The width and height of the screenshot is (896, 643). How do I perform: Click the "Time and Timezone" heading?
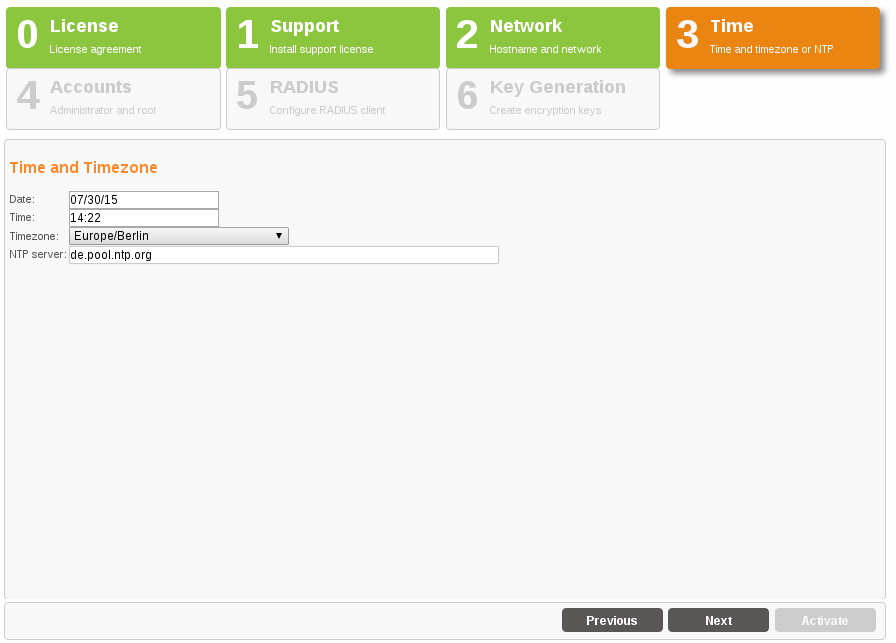coord(83,168)
